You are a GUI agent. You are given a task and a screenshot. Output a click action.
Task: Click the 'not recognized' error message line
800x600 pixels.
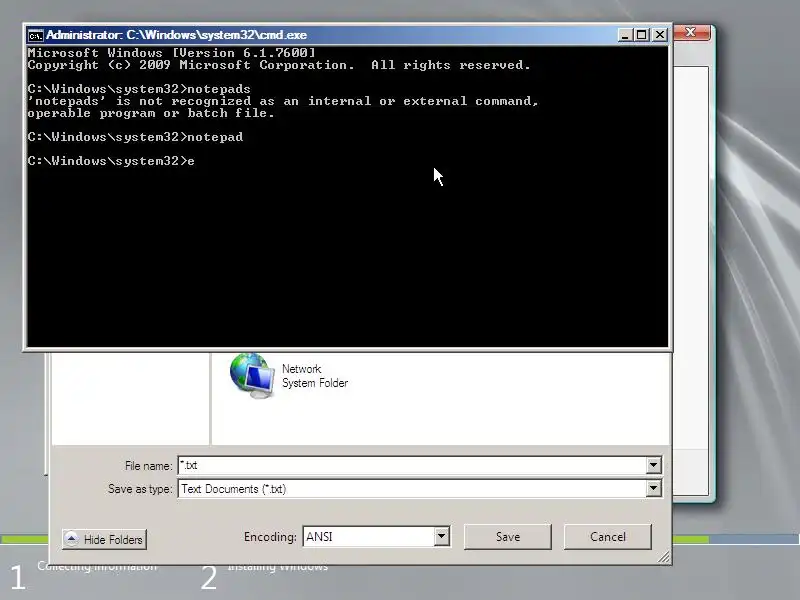point(283,101)
